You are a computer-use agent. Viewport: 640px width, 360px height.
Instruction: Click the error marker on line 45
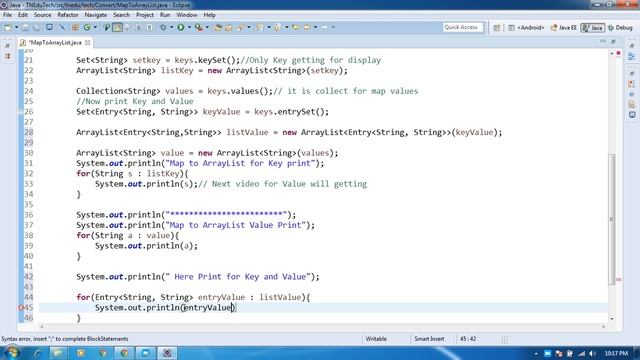click(21, 308)
